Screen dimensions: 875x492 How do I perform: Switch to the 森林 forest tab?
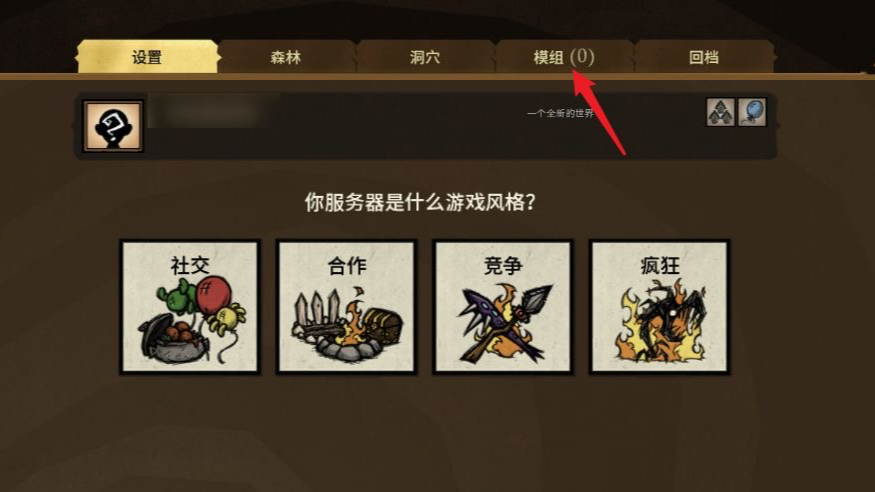286,57
